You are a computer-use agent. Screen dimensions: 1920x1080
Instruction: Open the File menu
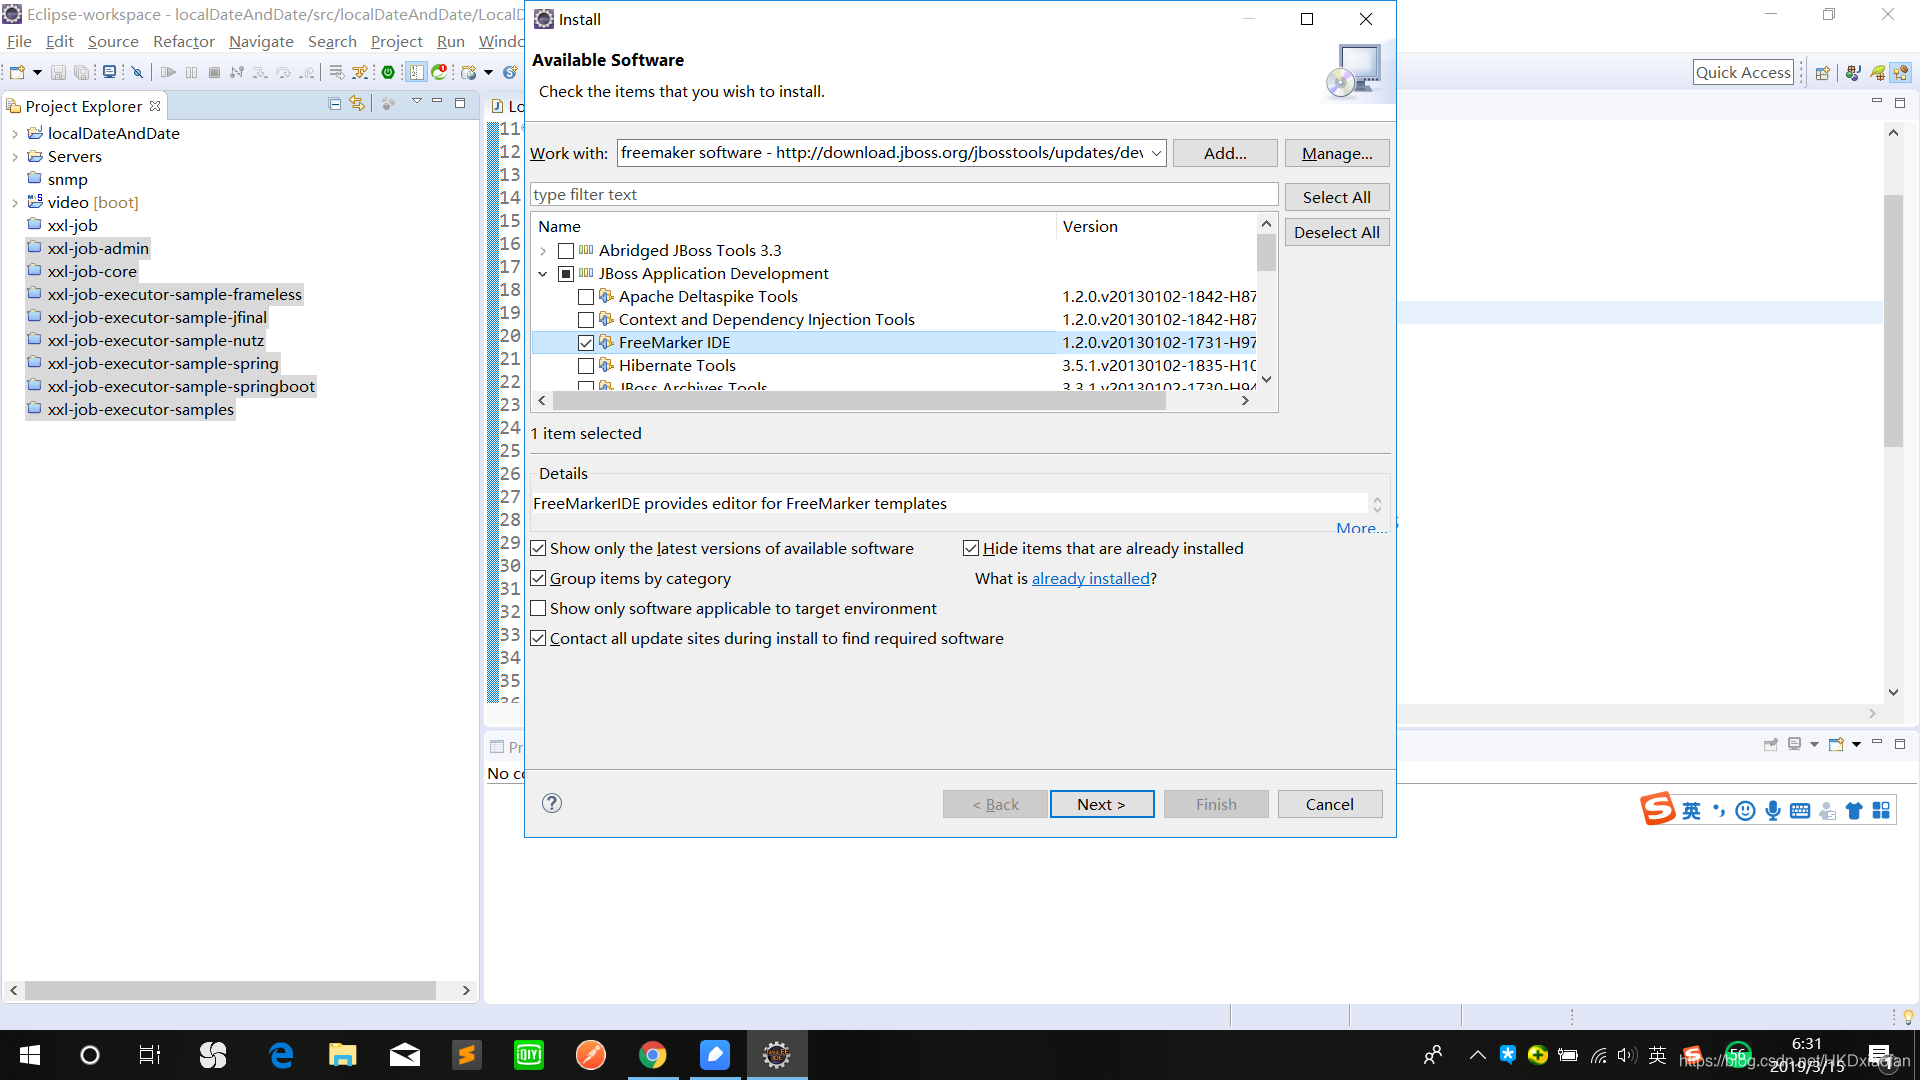[19, 41]
